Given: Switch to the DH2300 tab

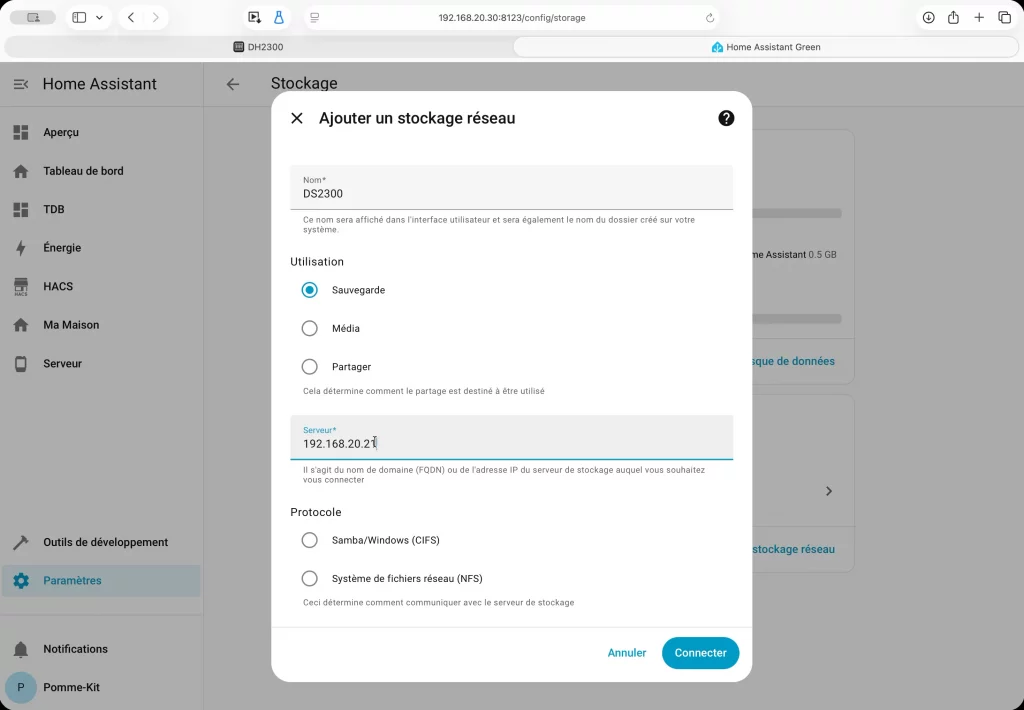Looking at the screenshot, I should (x=266, y=46).
